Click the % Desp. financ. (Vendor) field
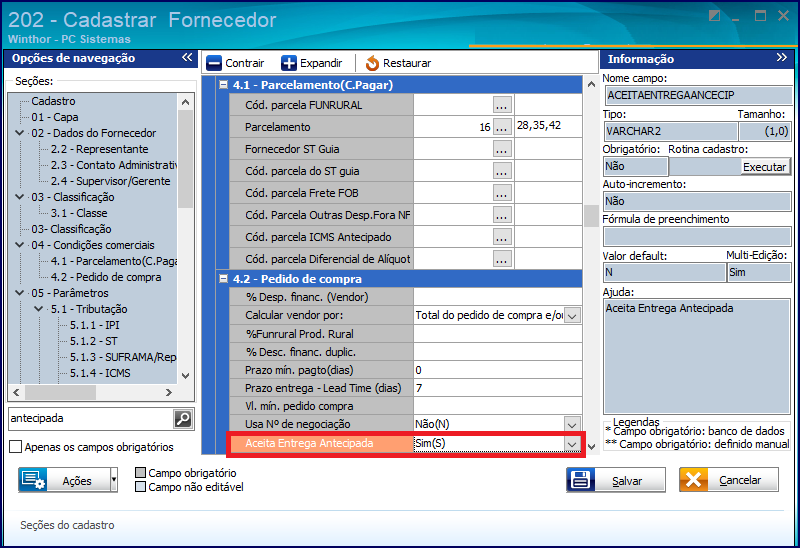Image resolution: width=800 pixels, height=548 pixels. [x=497, y=297]
